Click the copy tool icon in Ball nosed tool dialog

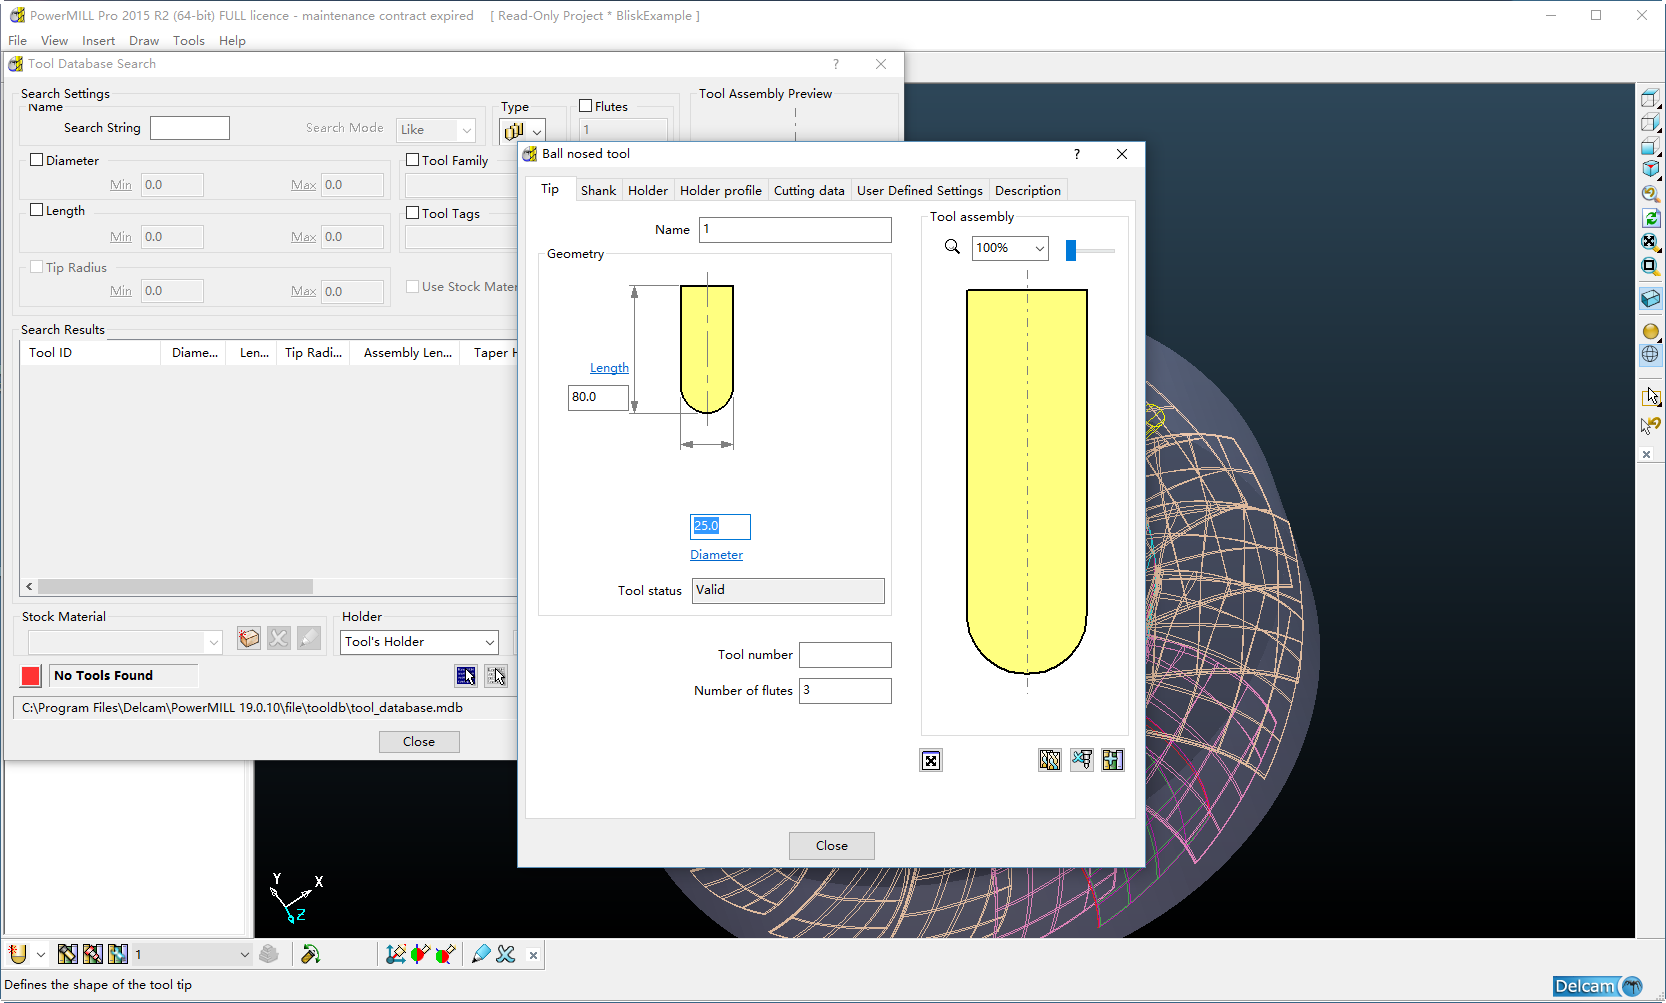(x=1050, y=760)
